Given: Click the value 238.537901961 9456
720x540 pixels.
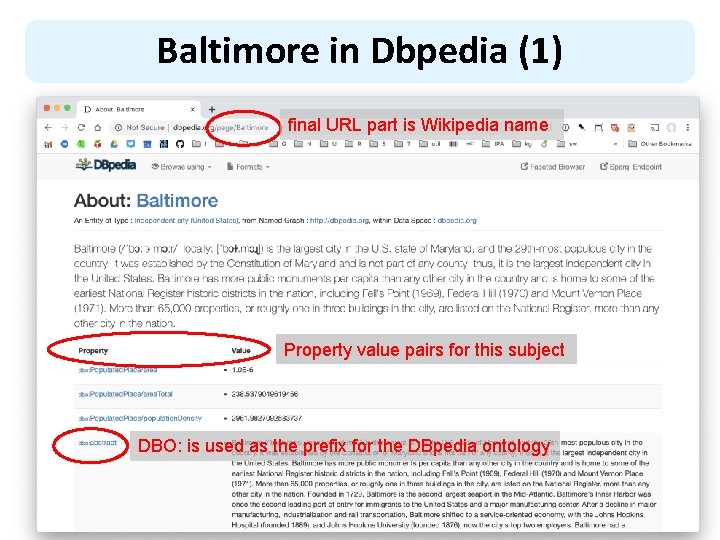Looking at the screenshot, I should [264, 394].
